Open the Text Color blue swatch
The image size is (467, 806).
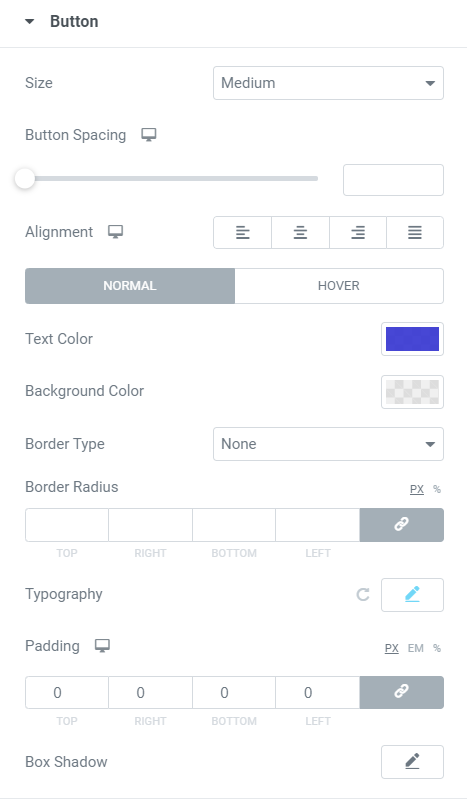click(x=412, y=339)
